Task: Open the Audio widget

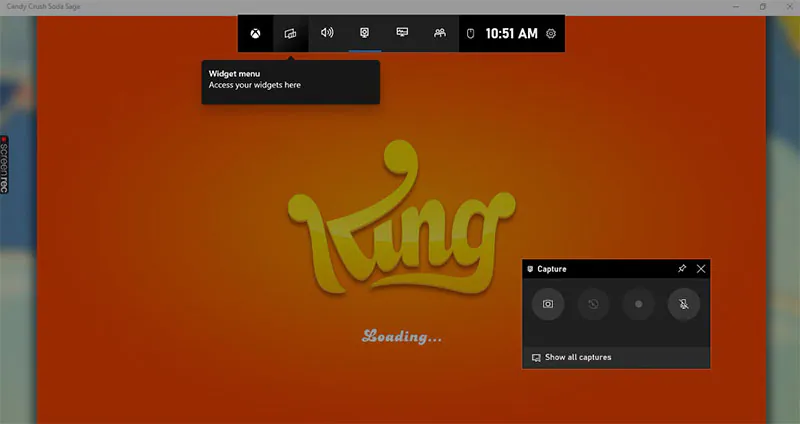Action: [327, 33]
